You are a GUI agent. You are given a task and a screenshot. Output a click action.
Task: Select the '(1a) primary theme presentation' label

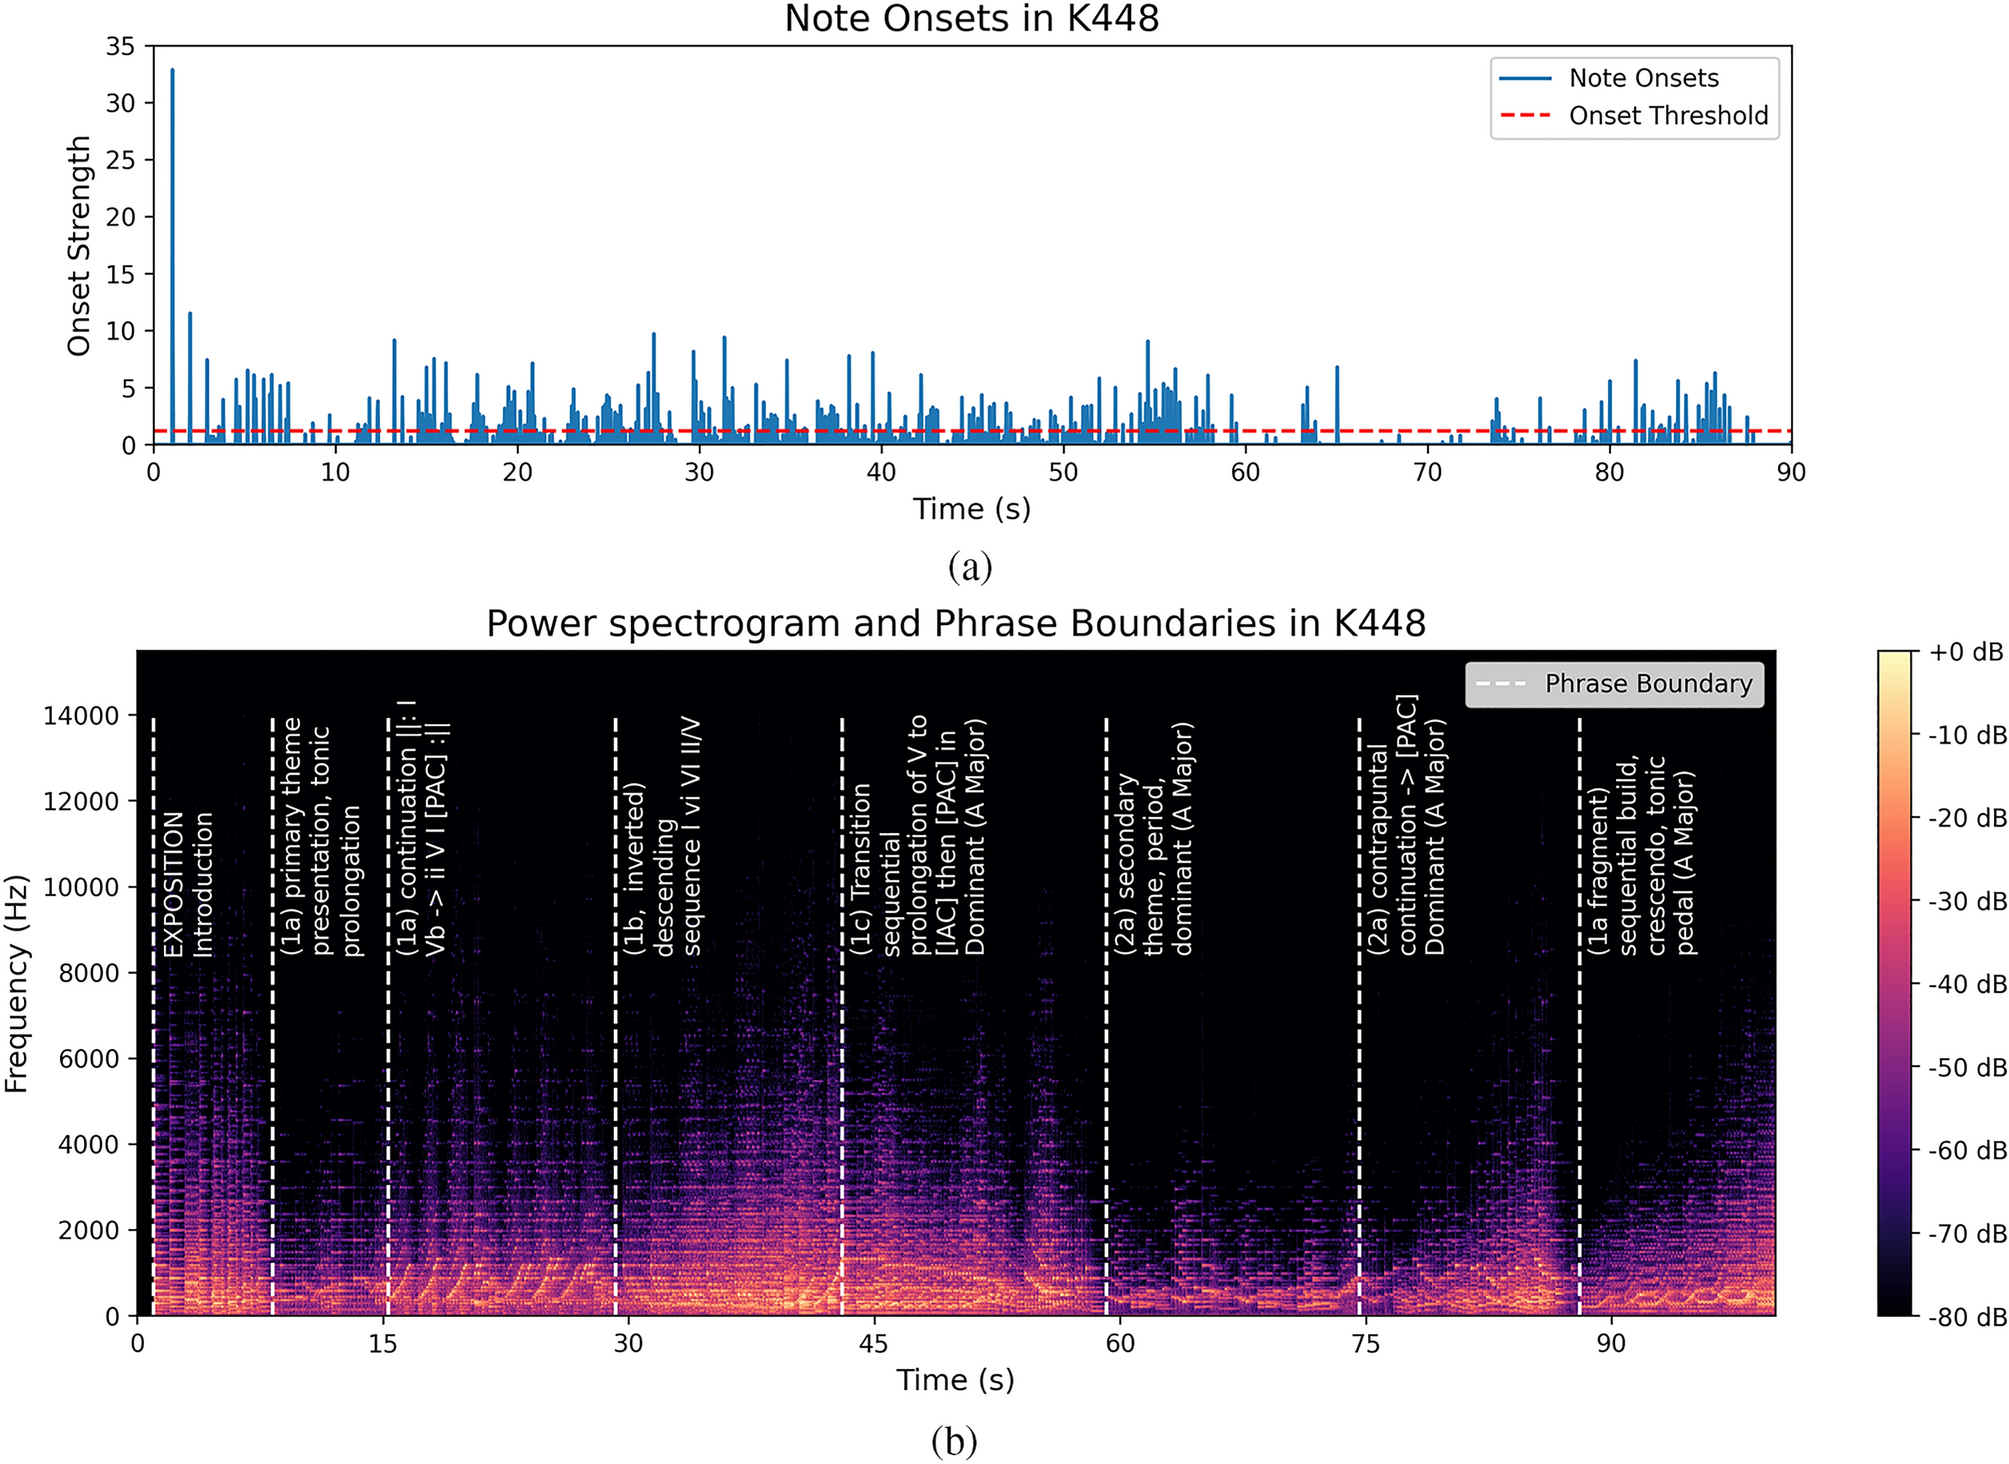tap(322, 838)
